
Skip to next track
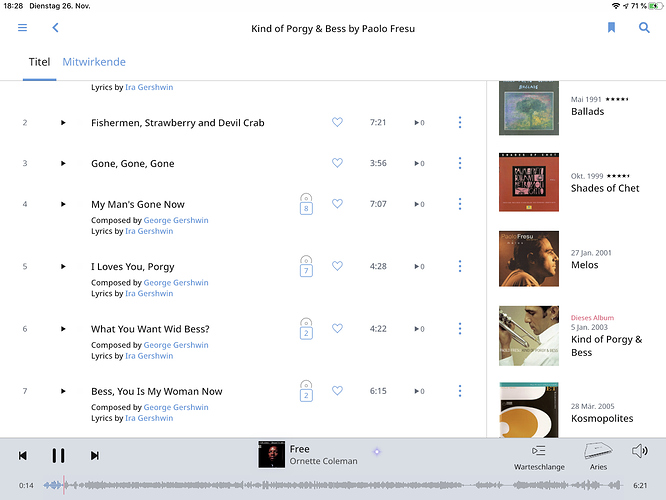point(95,455)
